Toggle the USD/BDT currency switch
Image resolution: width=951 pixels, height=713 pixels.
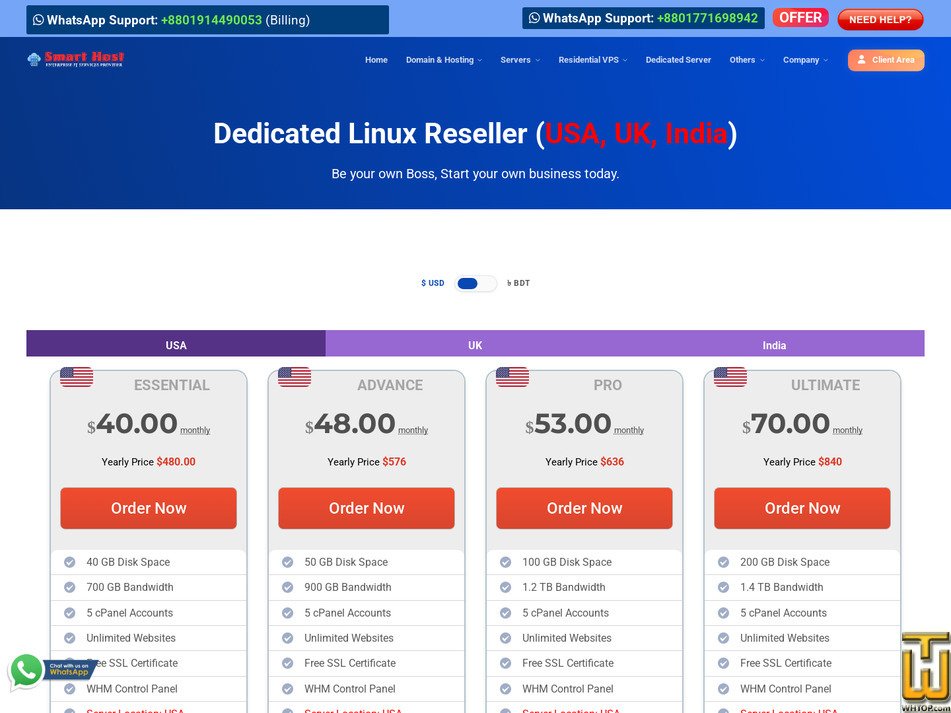click(x=476, y=283)
